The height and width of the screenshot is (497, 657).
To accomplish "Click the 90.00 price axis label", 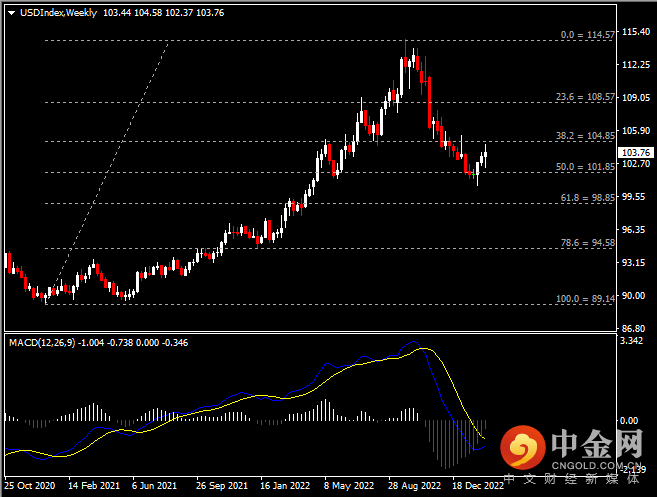I will (x=634, y=295).
